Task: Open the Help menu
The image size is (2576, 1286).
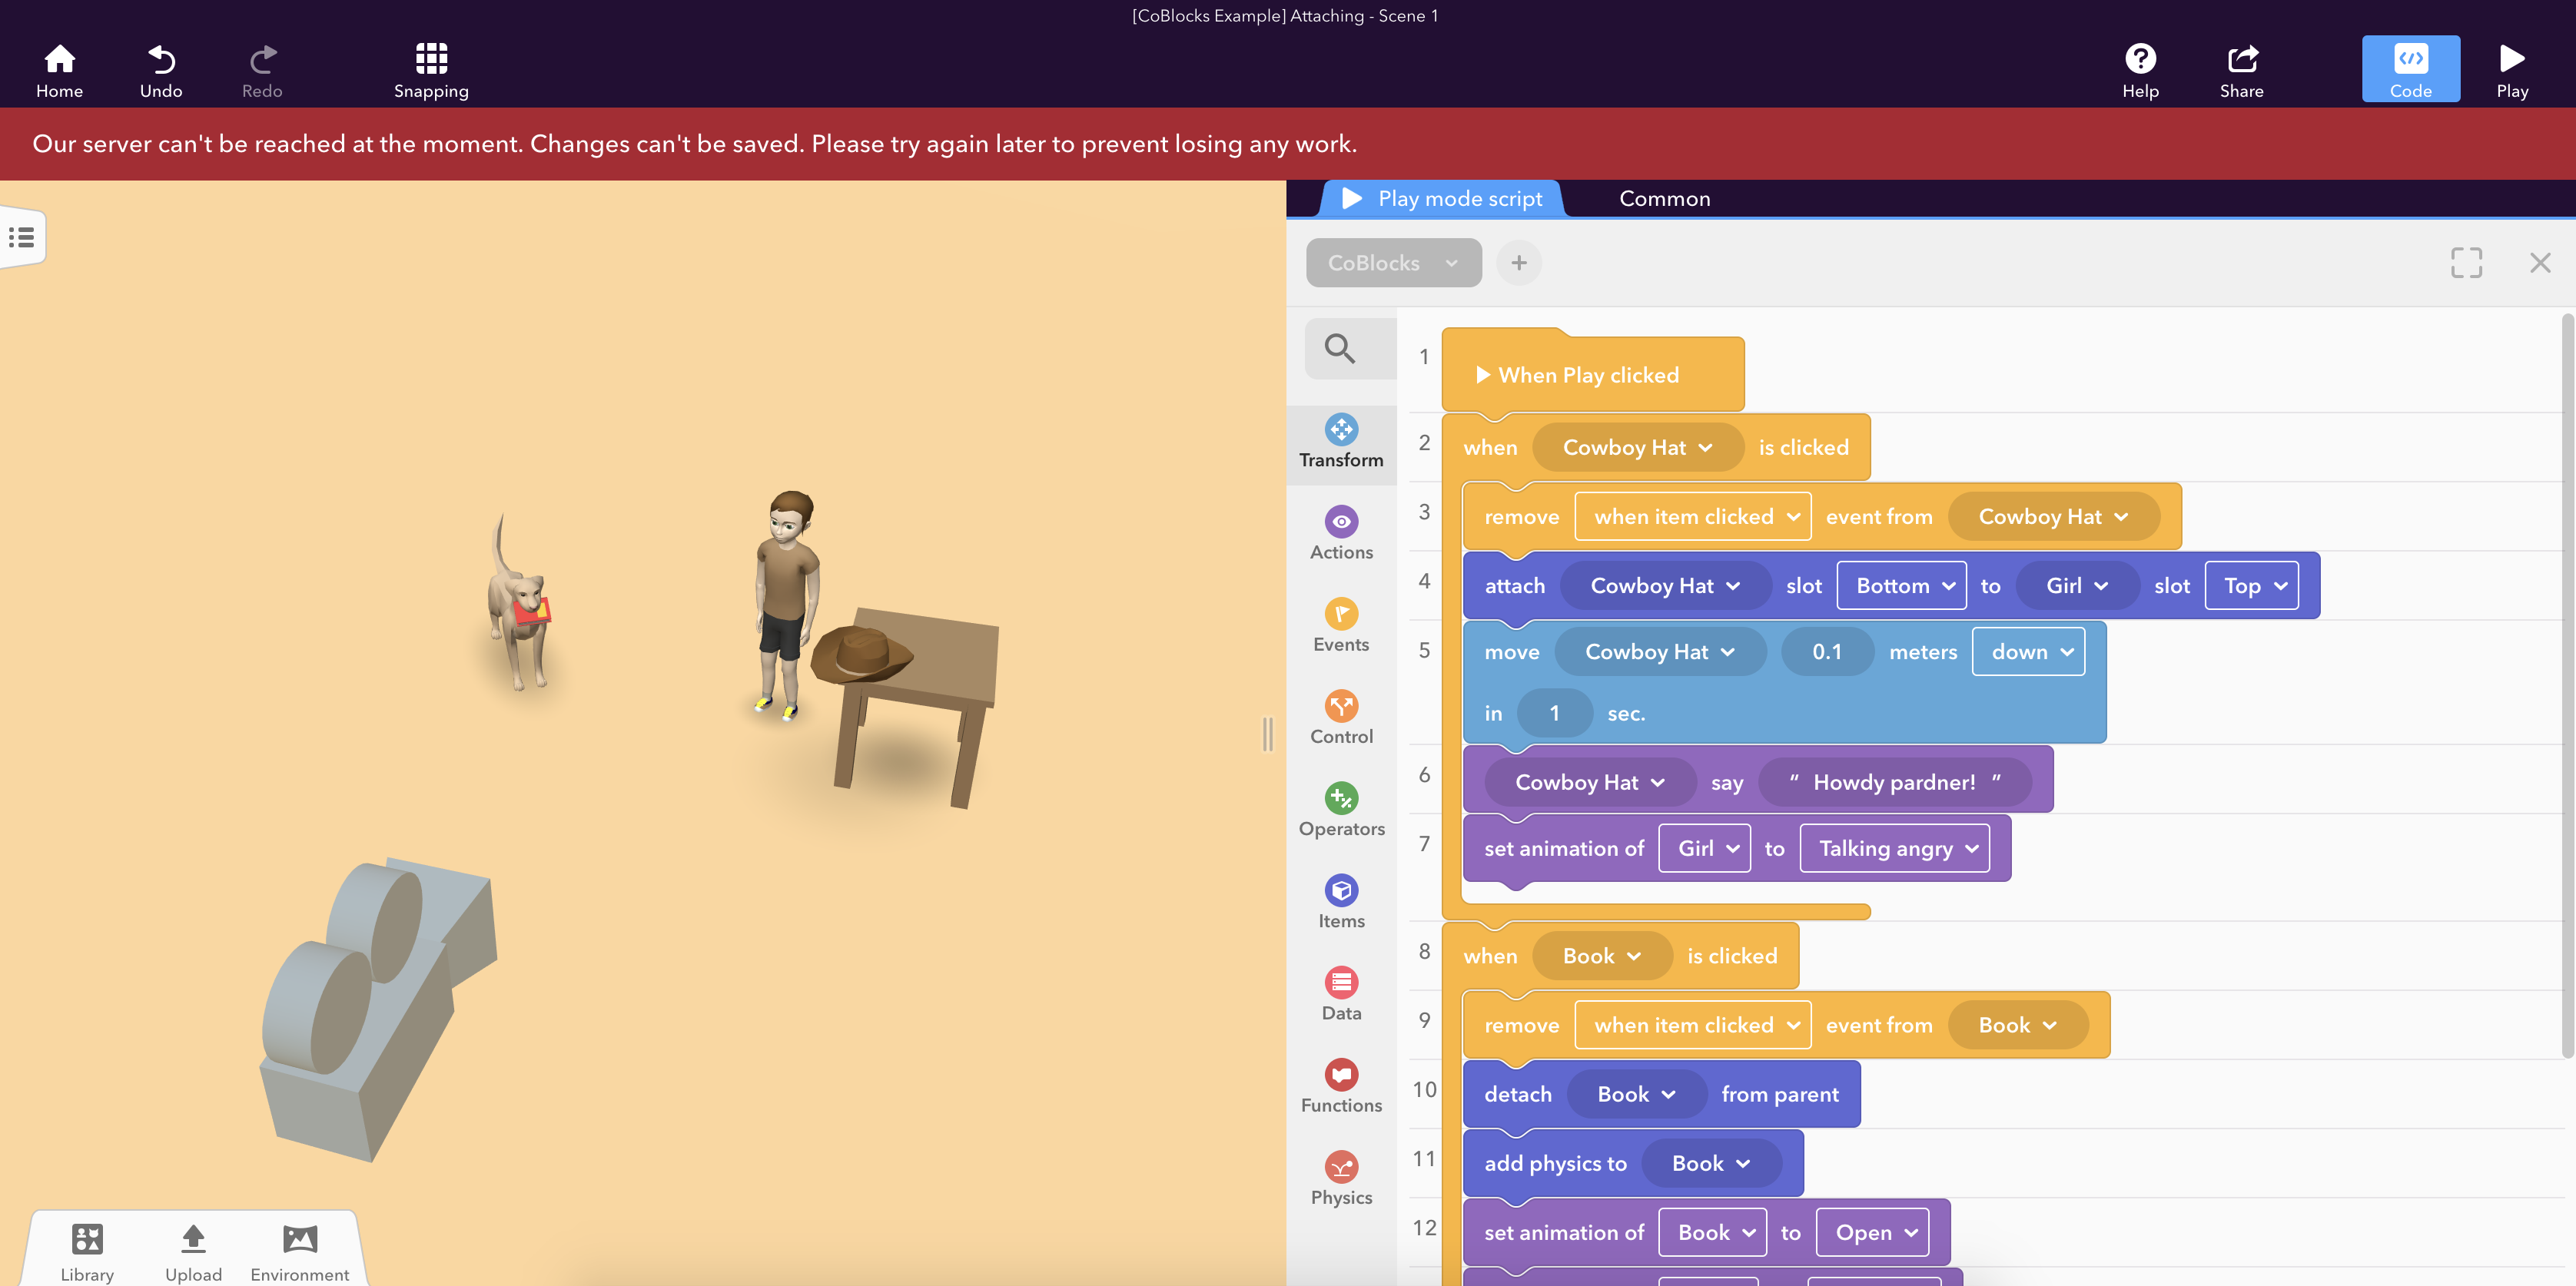Action: (2140, 71)
